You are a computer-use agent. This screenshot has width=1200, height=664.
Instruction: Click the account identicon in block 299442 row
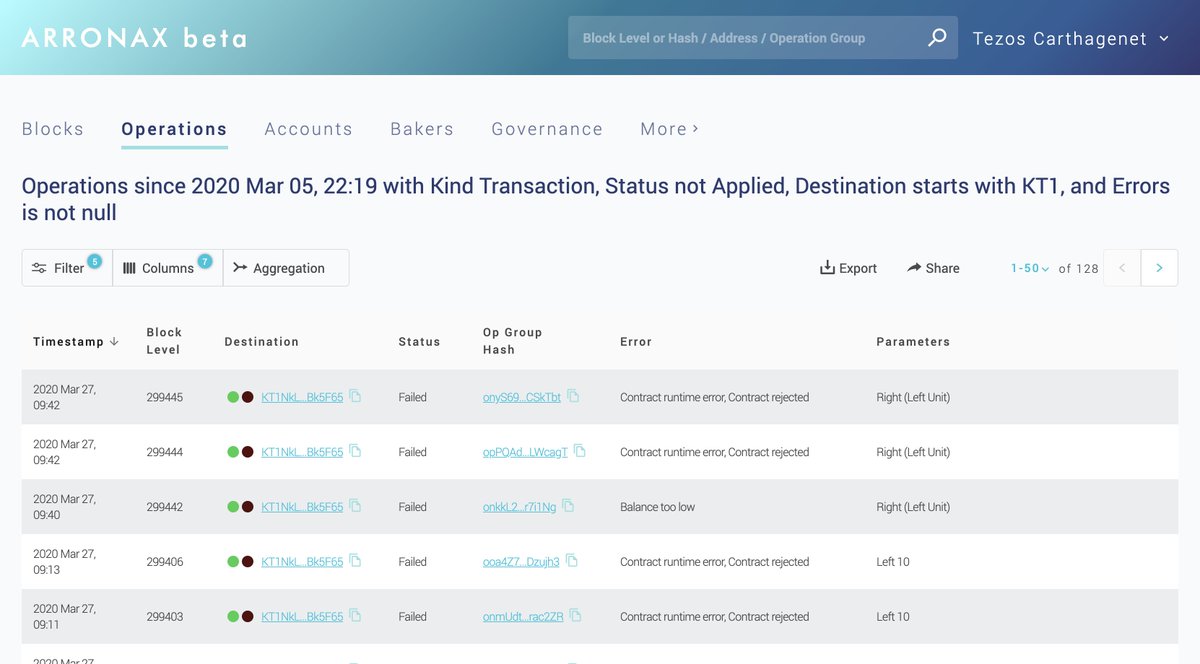point(240,507)
